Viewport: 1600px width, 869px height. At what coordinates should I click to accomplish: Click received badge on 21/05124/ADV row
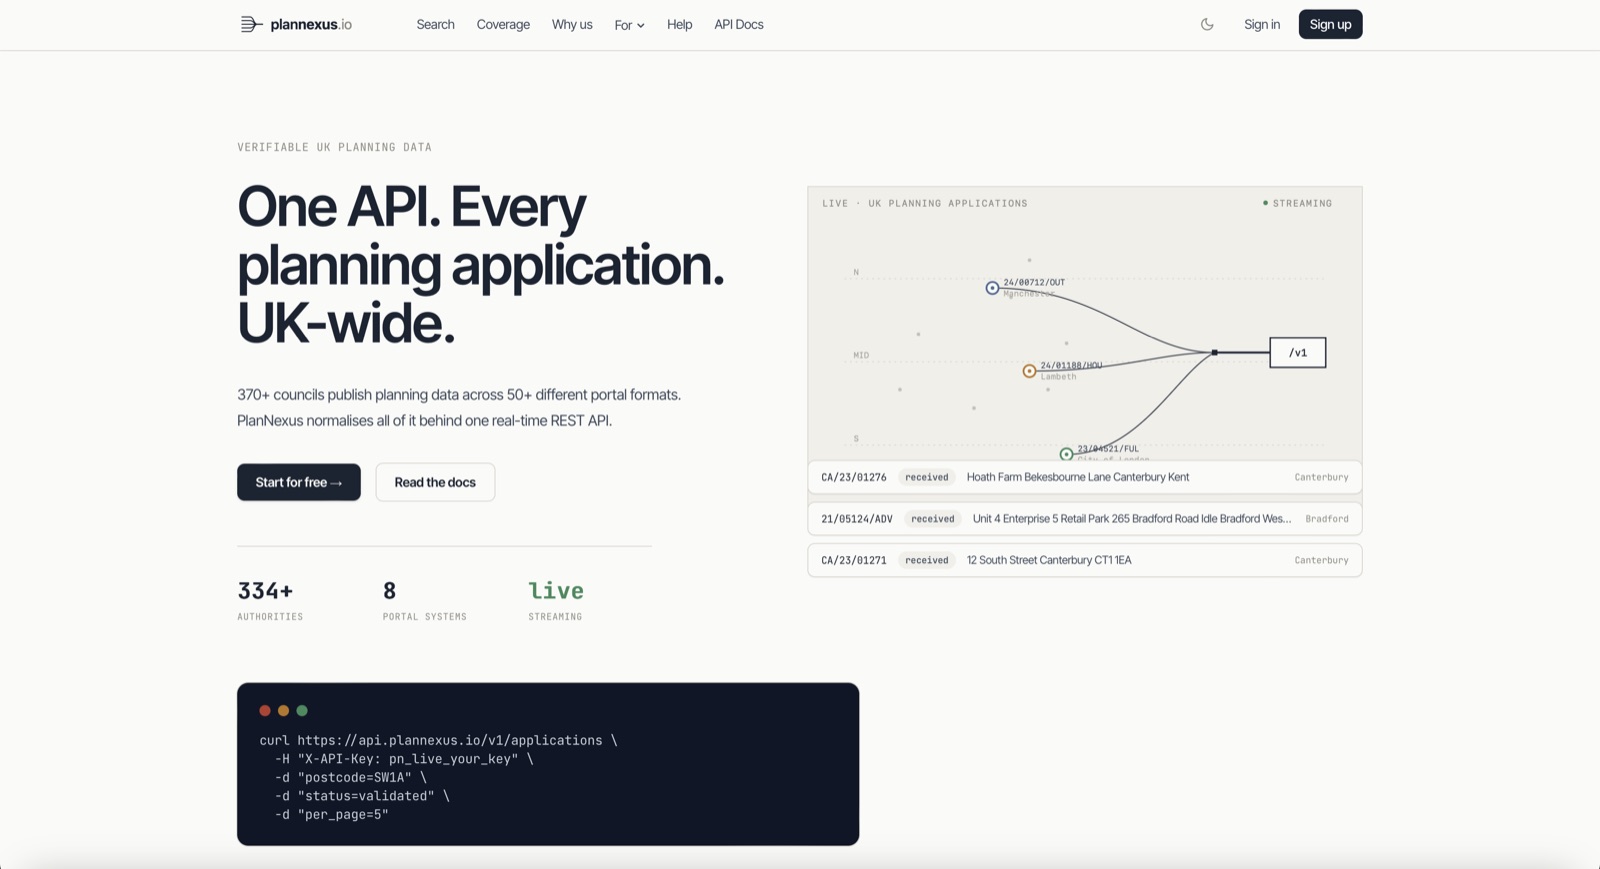pyautogui.click(x=933, y=519)
